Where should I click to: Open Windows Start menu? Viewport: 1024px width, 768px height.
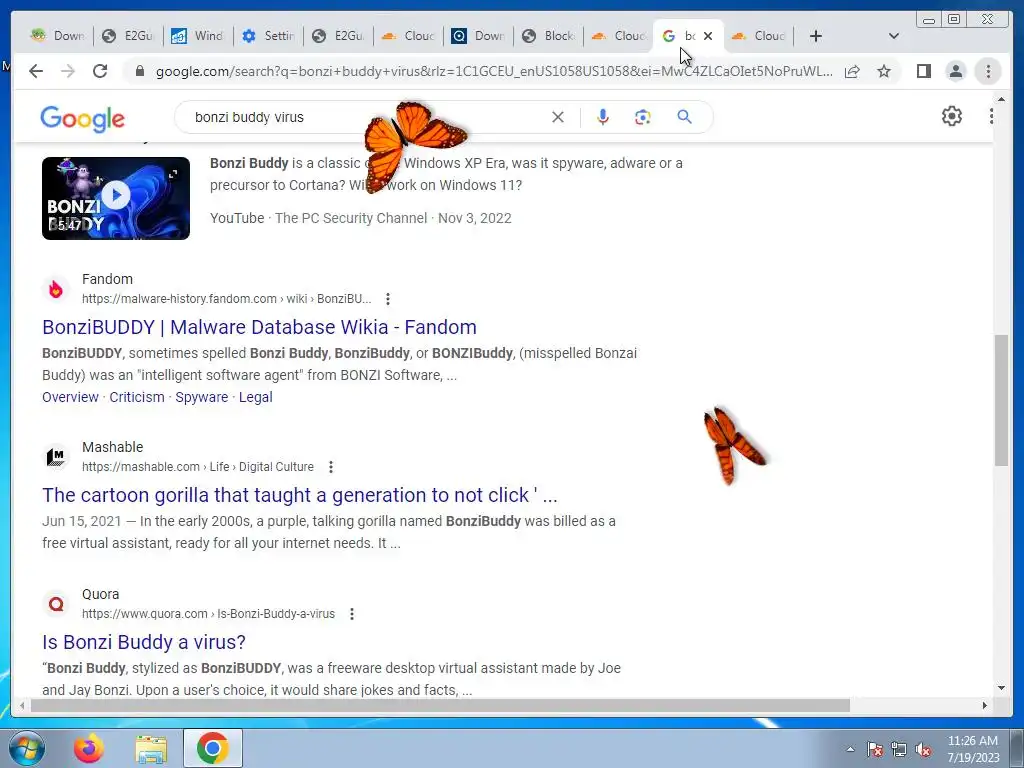click(26, 749)
